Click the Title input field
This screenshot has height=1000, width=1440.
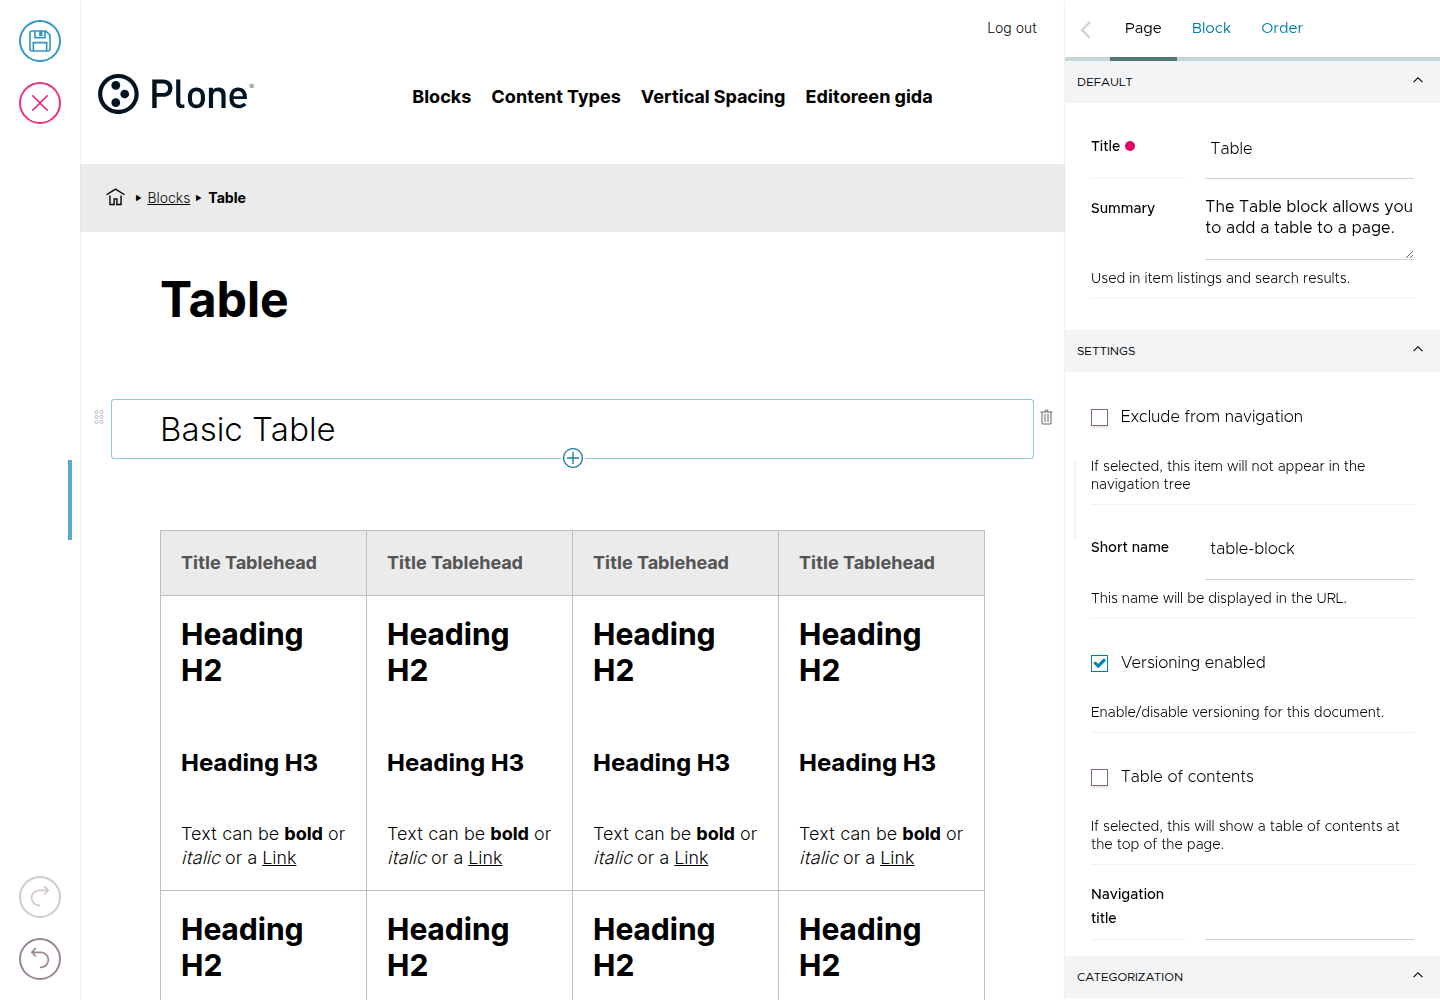click(1309, 148)
